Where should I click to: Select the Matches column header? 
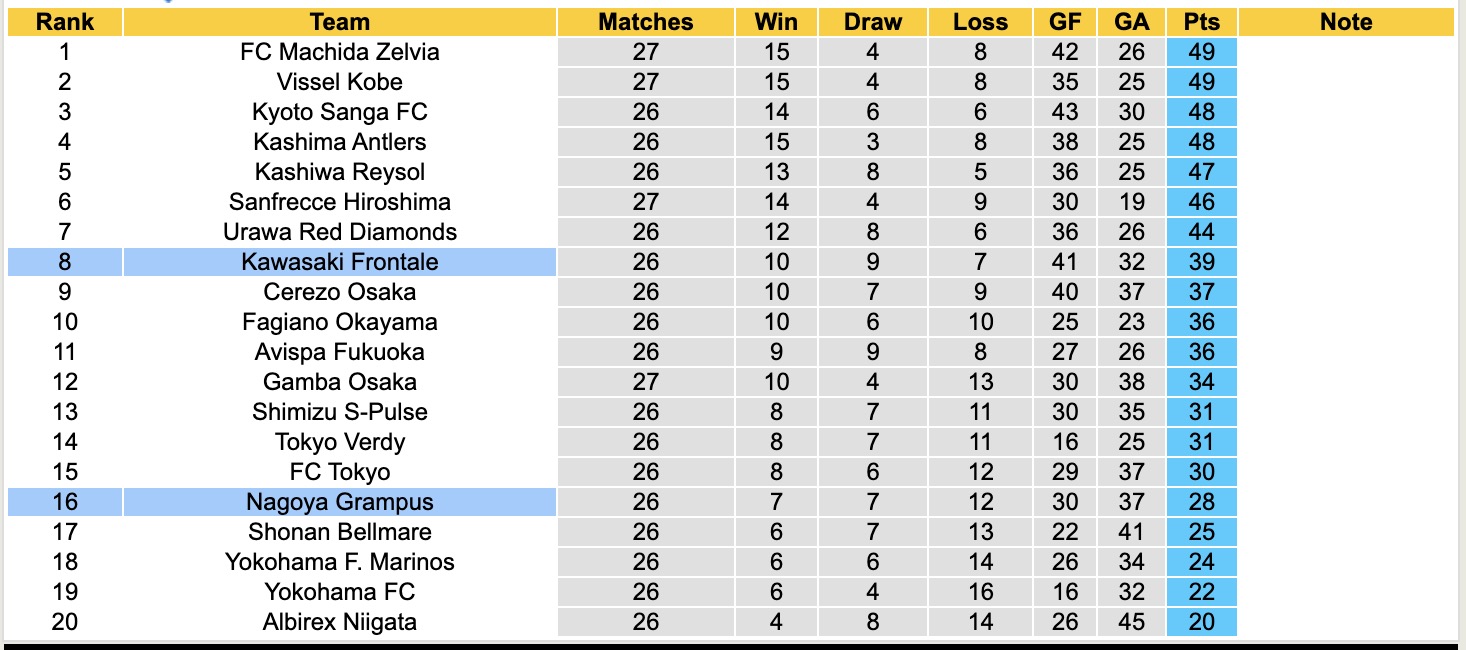click(646, 22)
